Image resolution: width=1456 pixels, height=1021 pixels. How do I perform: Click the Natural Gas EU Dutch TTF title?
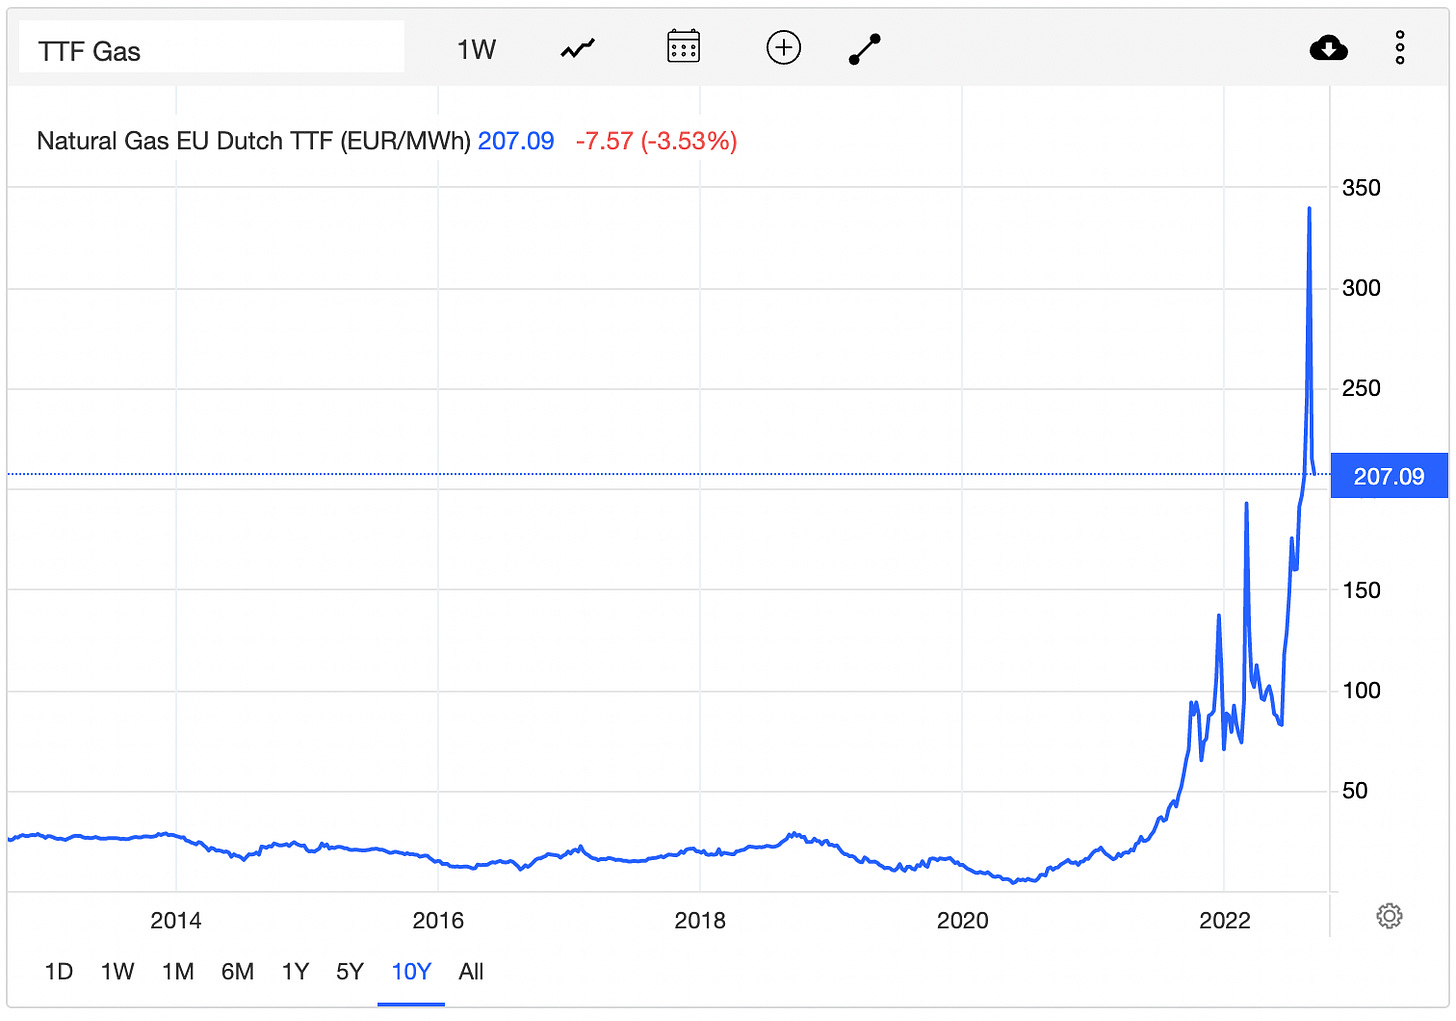point(254,141)
